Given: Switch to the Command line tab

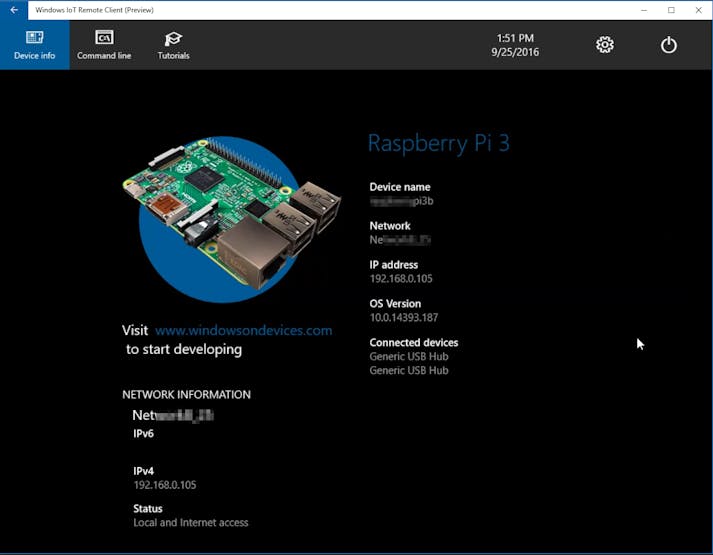Looking at the screenshot, I should [104, 45].
